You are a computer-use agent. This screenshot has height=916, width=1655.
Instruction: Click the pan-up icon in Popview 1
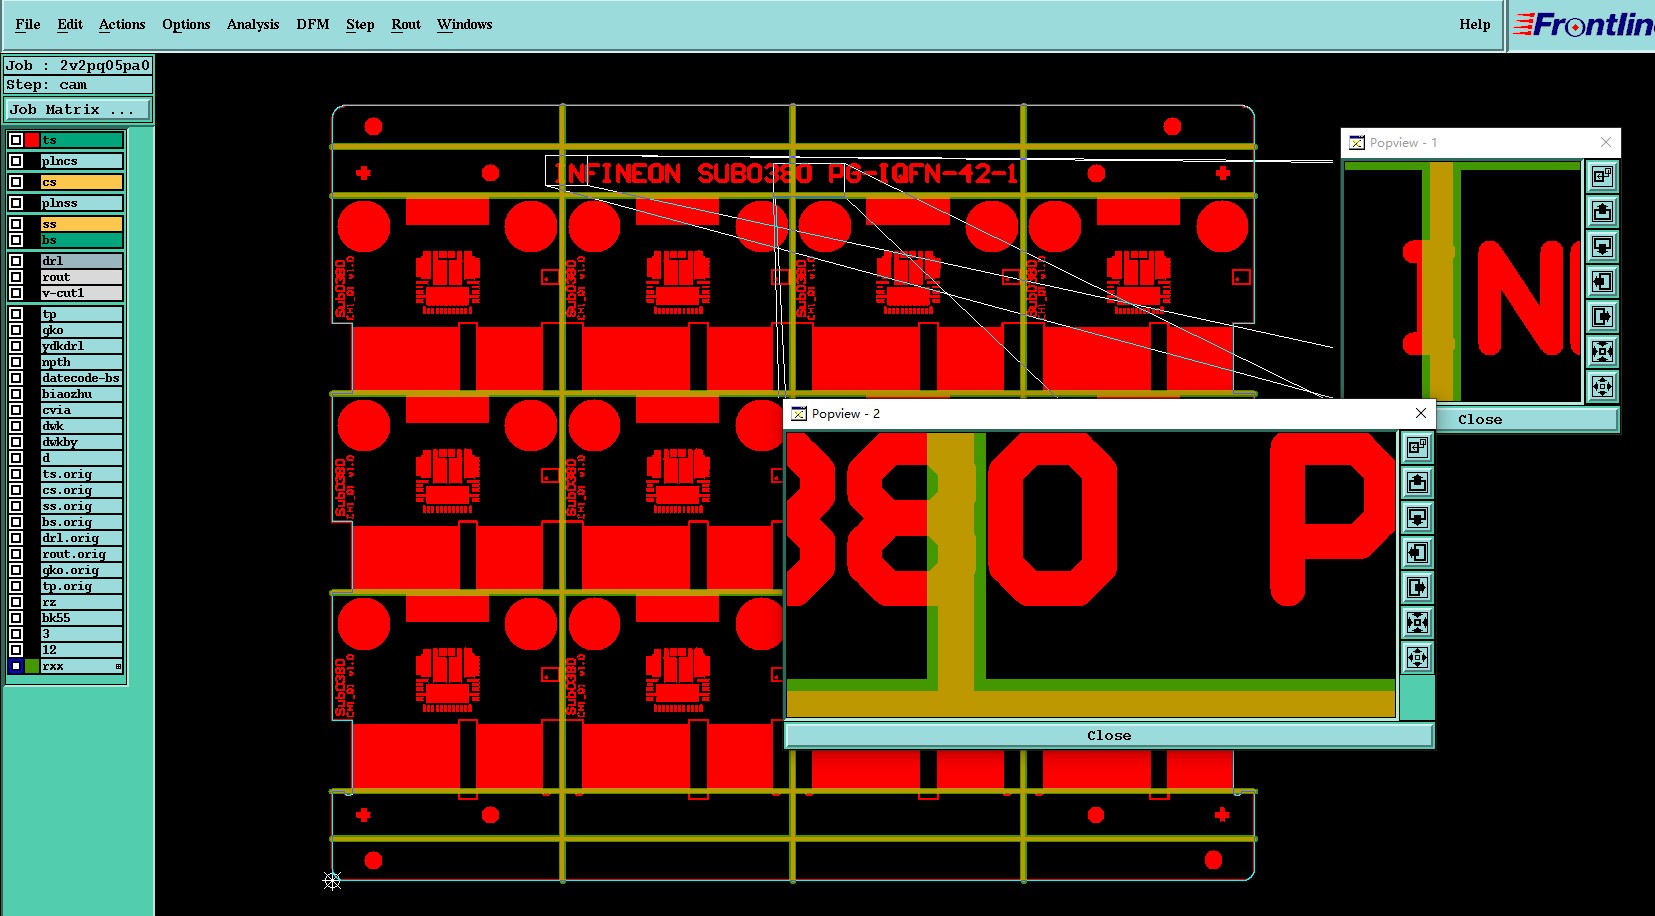(1602, 212)
